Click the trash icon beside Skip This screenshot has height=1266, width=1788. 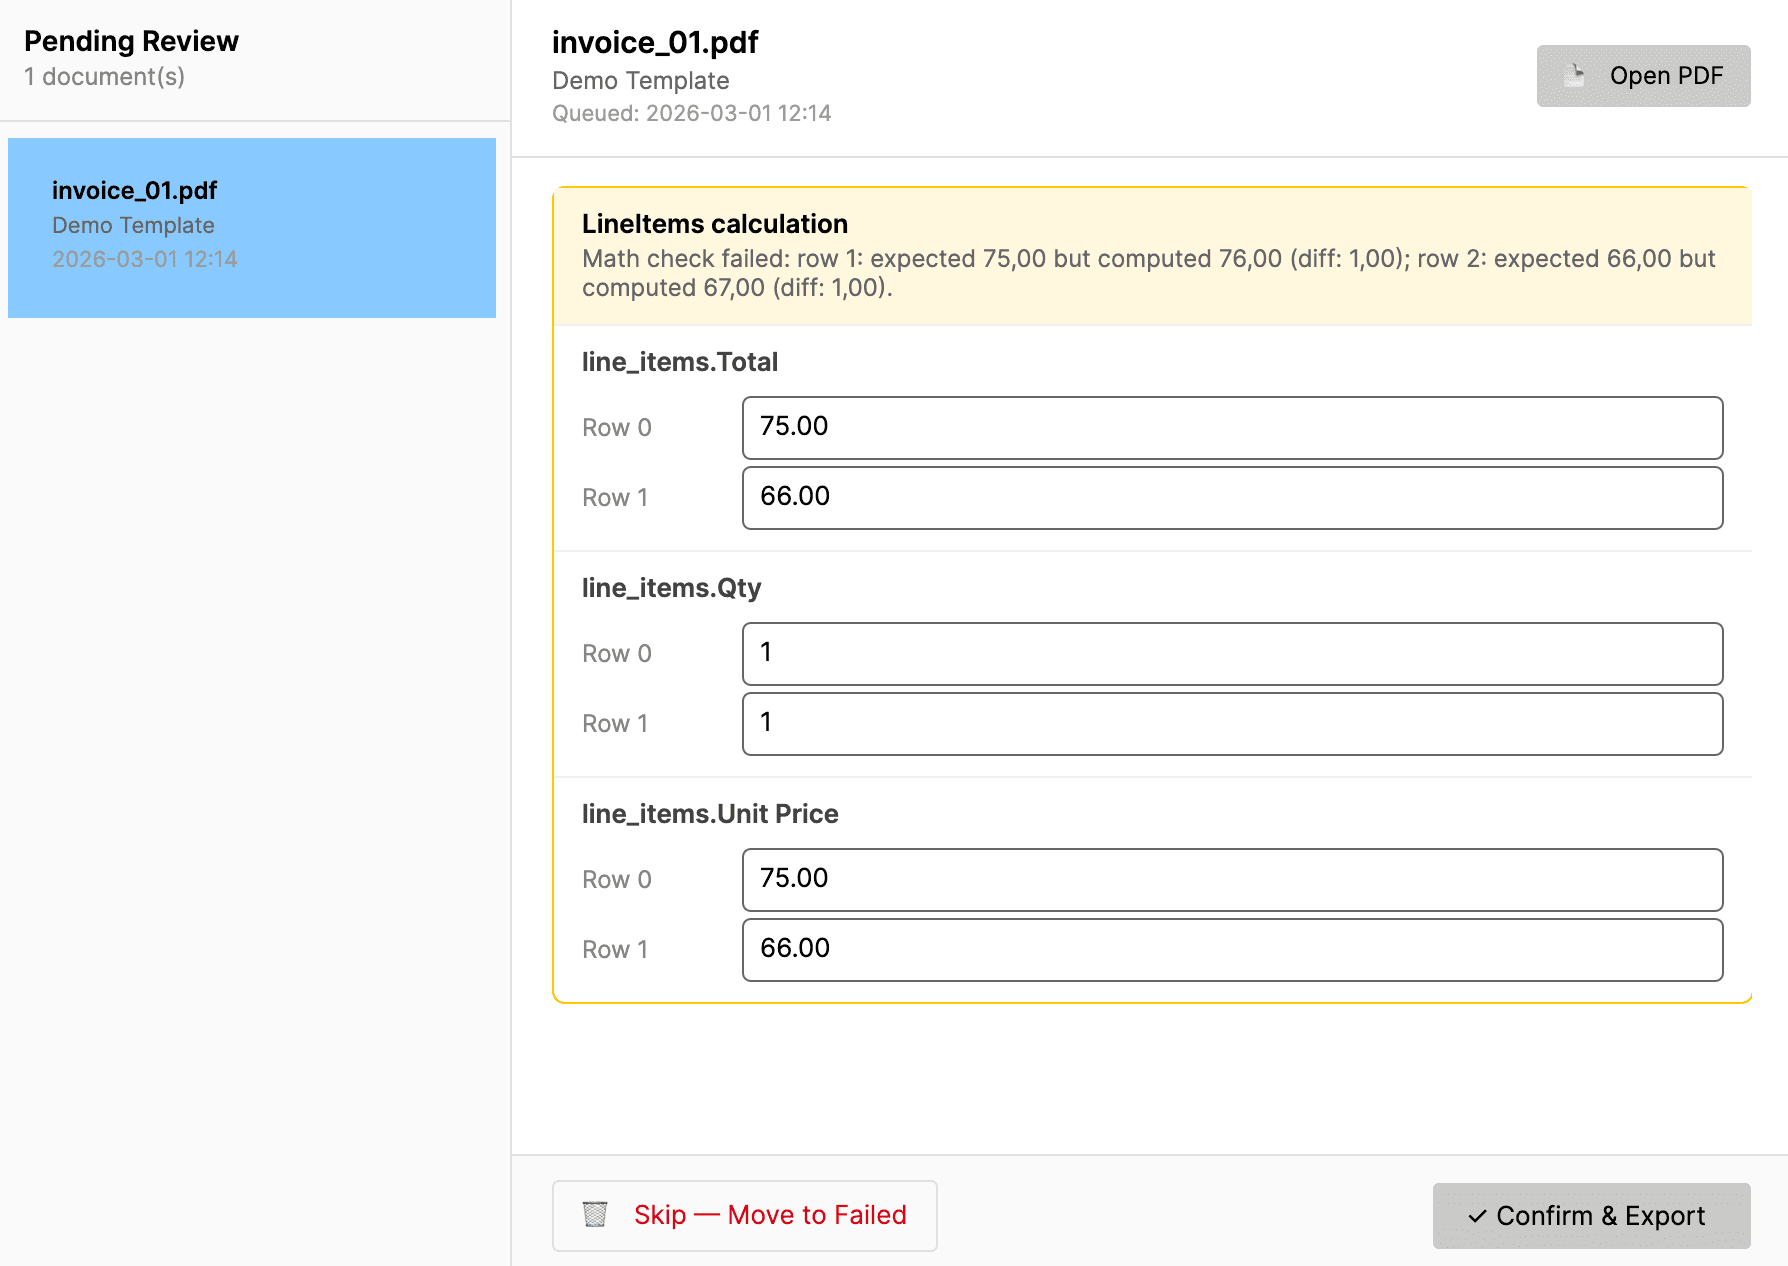pos(595,1215)
